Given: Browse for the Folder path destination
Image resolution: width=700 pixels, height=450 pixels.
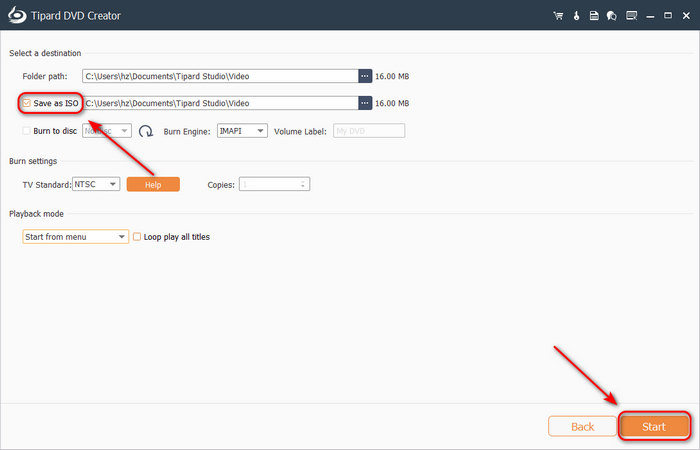Looking at the screenshot, I should 365,76.
